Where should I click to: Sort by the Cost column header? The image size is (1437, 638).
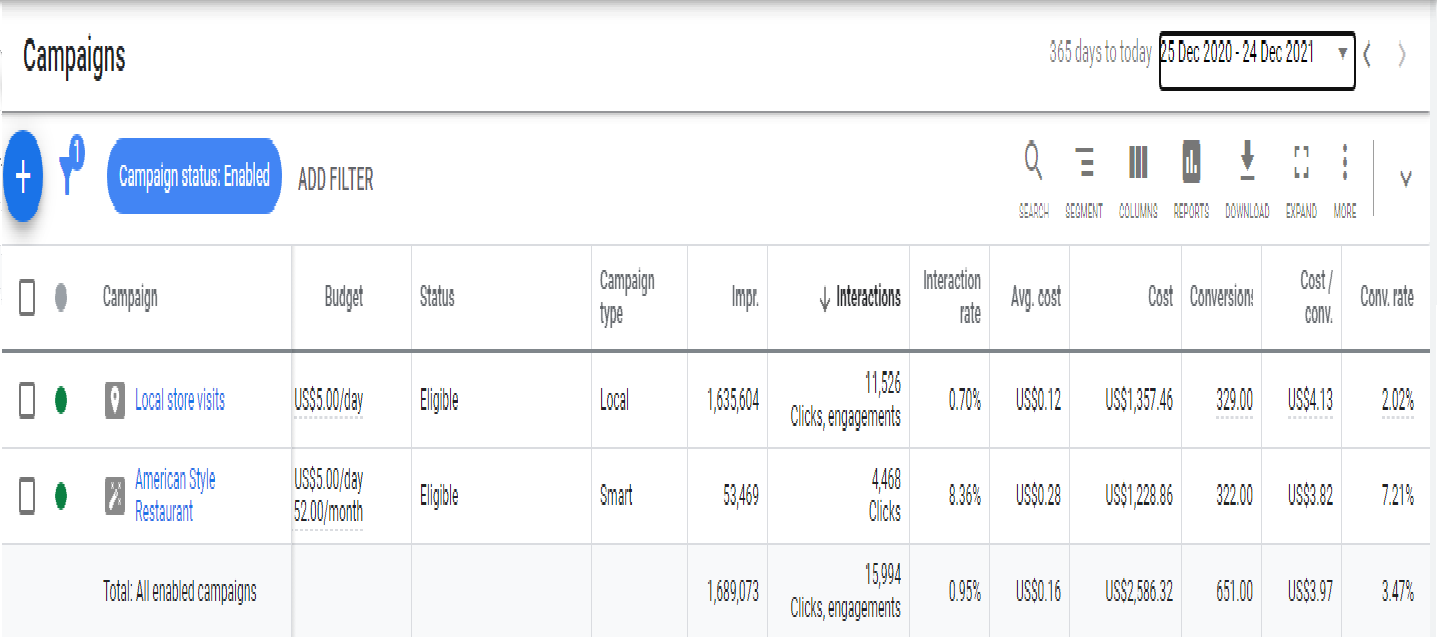click(x=1160, y=297)
